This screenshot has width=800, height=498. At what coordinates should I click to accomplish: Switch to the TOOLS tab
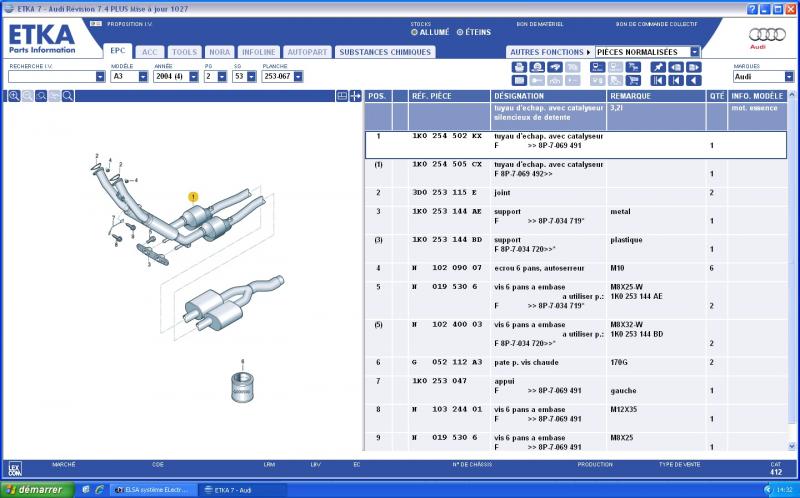pyautogui.click(x=184, y=52)
